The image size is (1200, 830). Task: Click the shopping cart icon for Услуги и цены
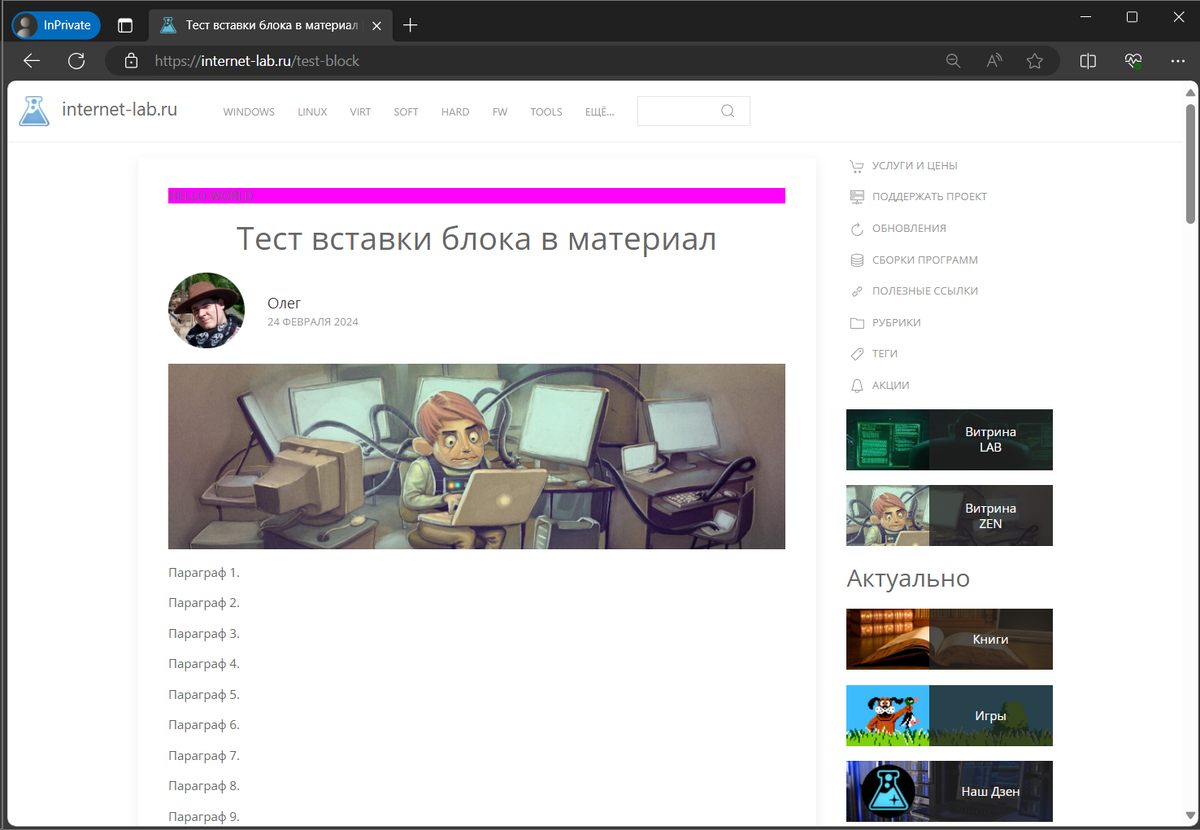[856, 166]
